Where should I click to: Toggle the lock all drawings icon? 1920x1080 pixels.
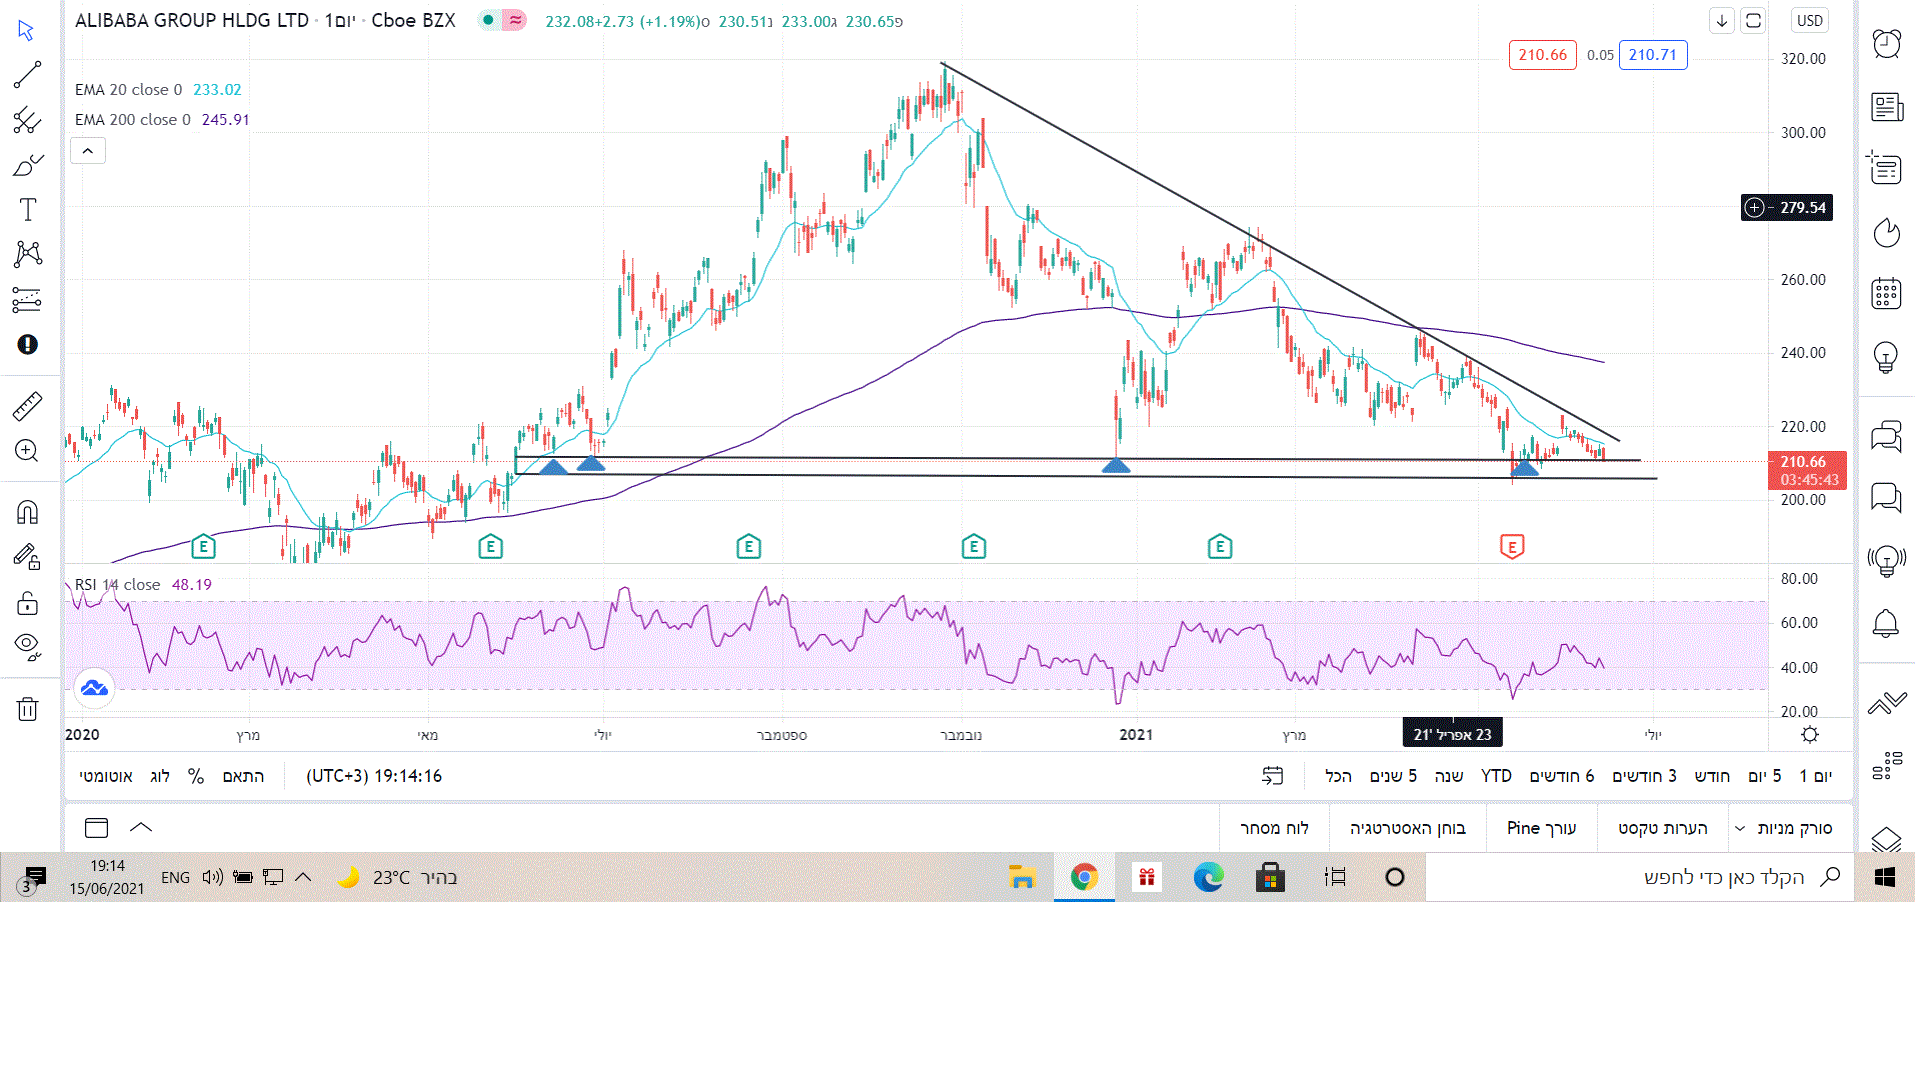pos(27,603)
